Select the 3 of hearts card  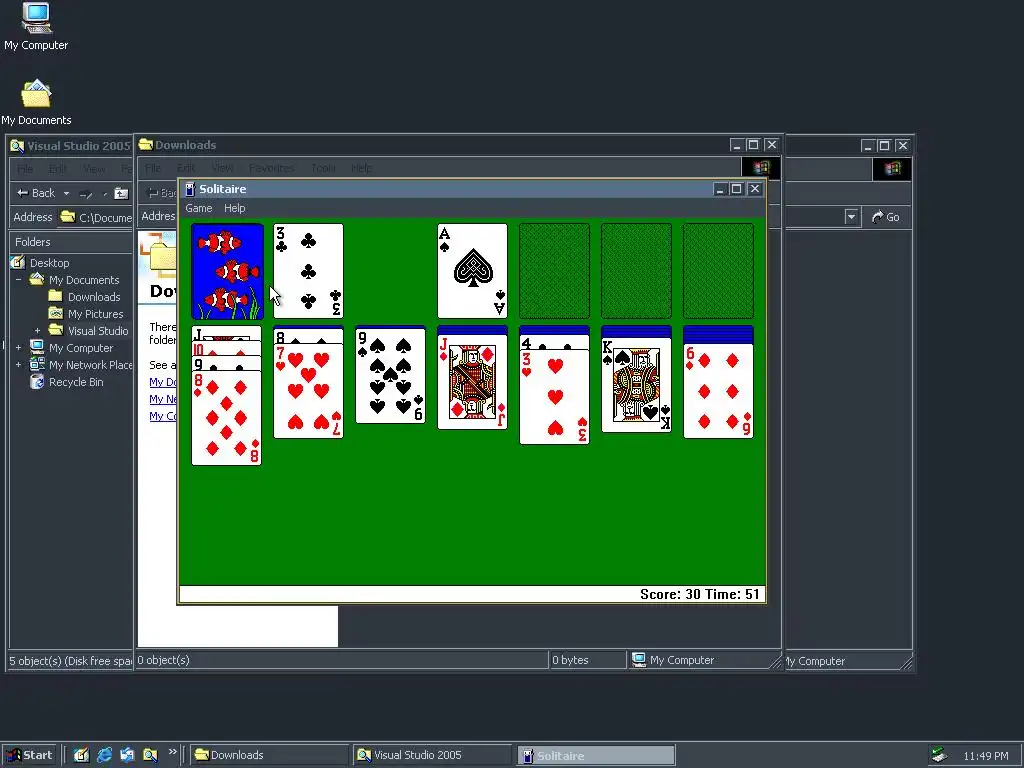pyautogui.click(x=554, y=396)
